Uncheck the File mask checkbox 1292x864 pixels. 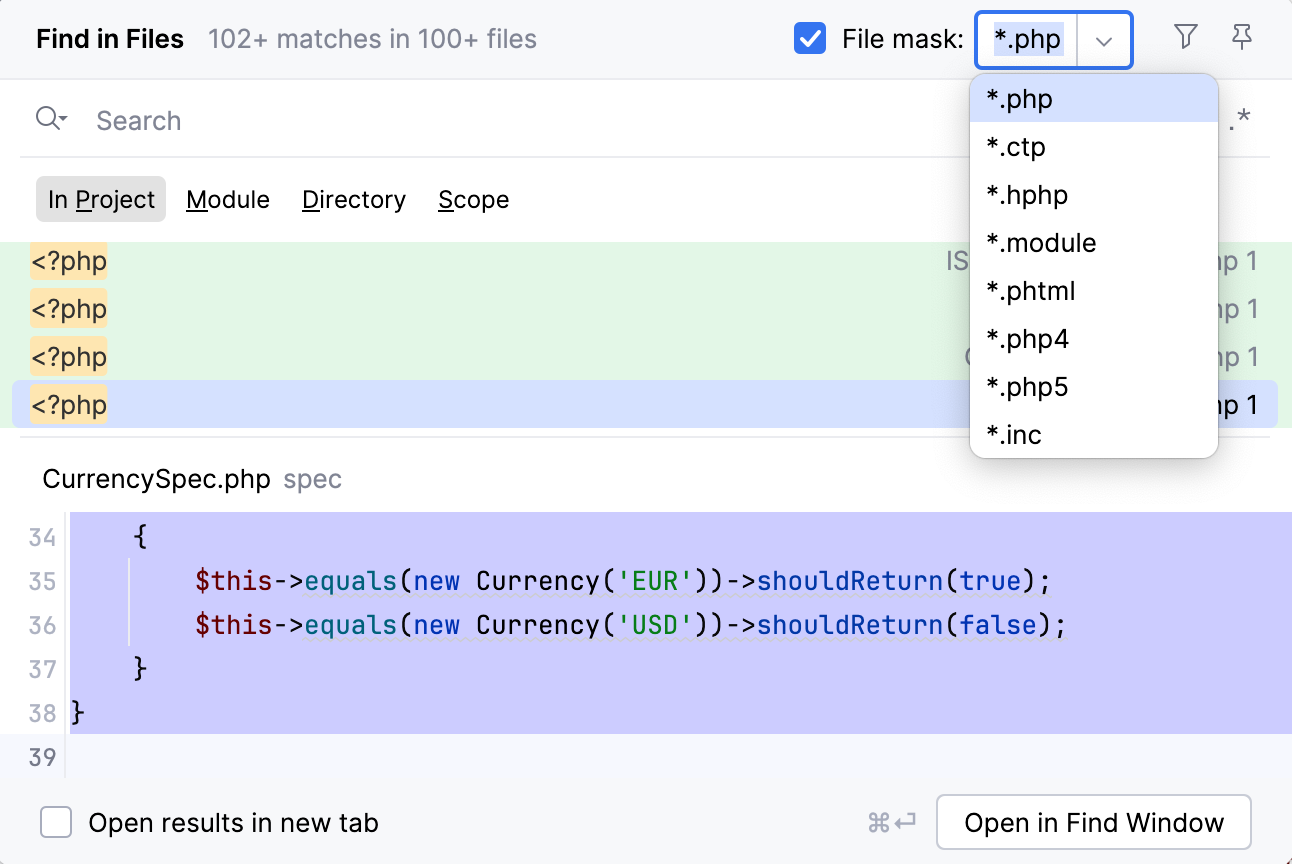(810, 39)
